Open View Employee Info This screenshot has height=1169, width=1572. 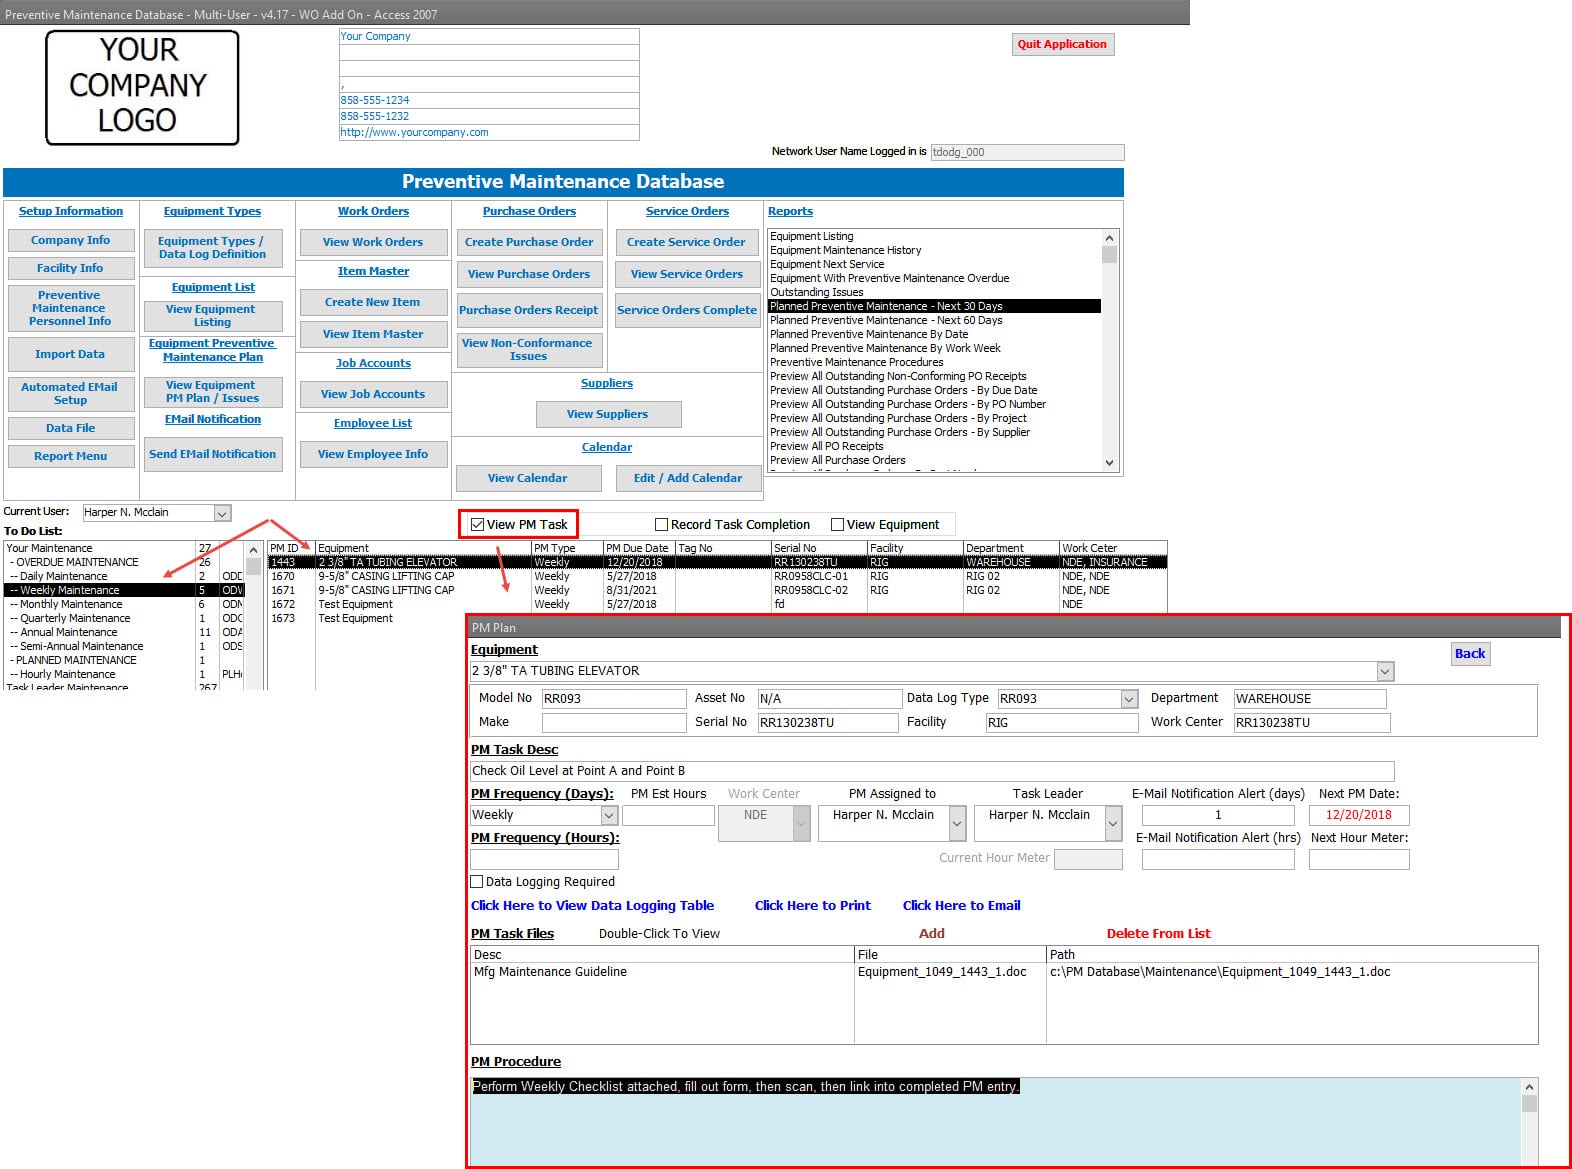tap(373, 454)
